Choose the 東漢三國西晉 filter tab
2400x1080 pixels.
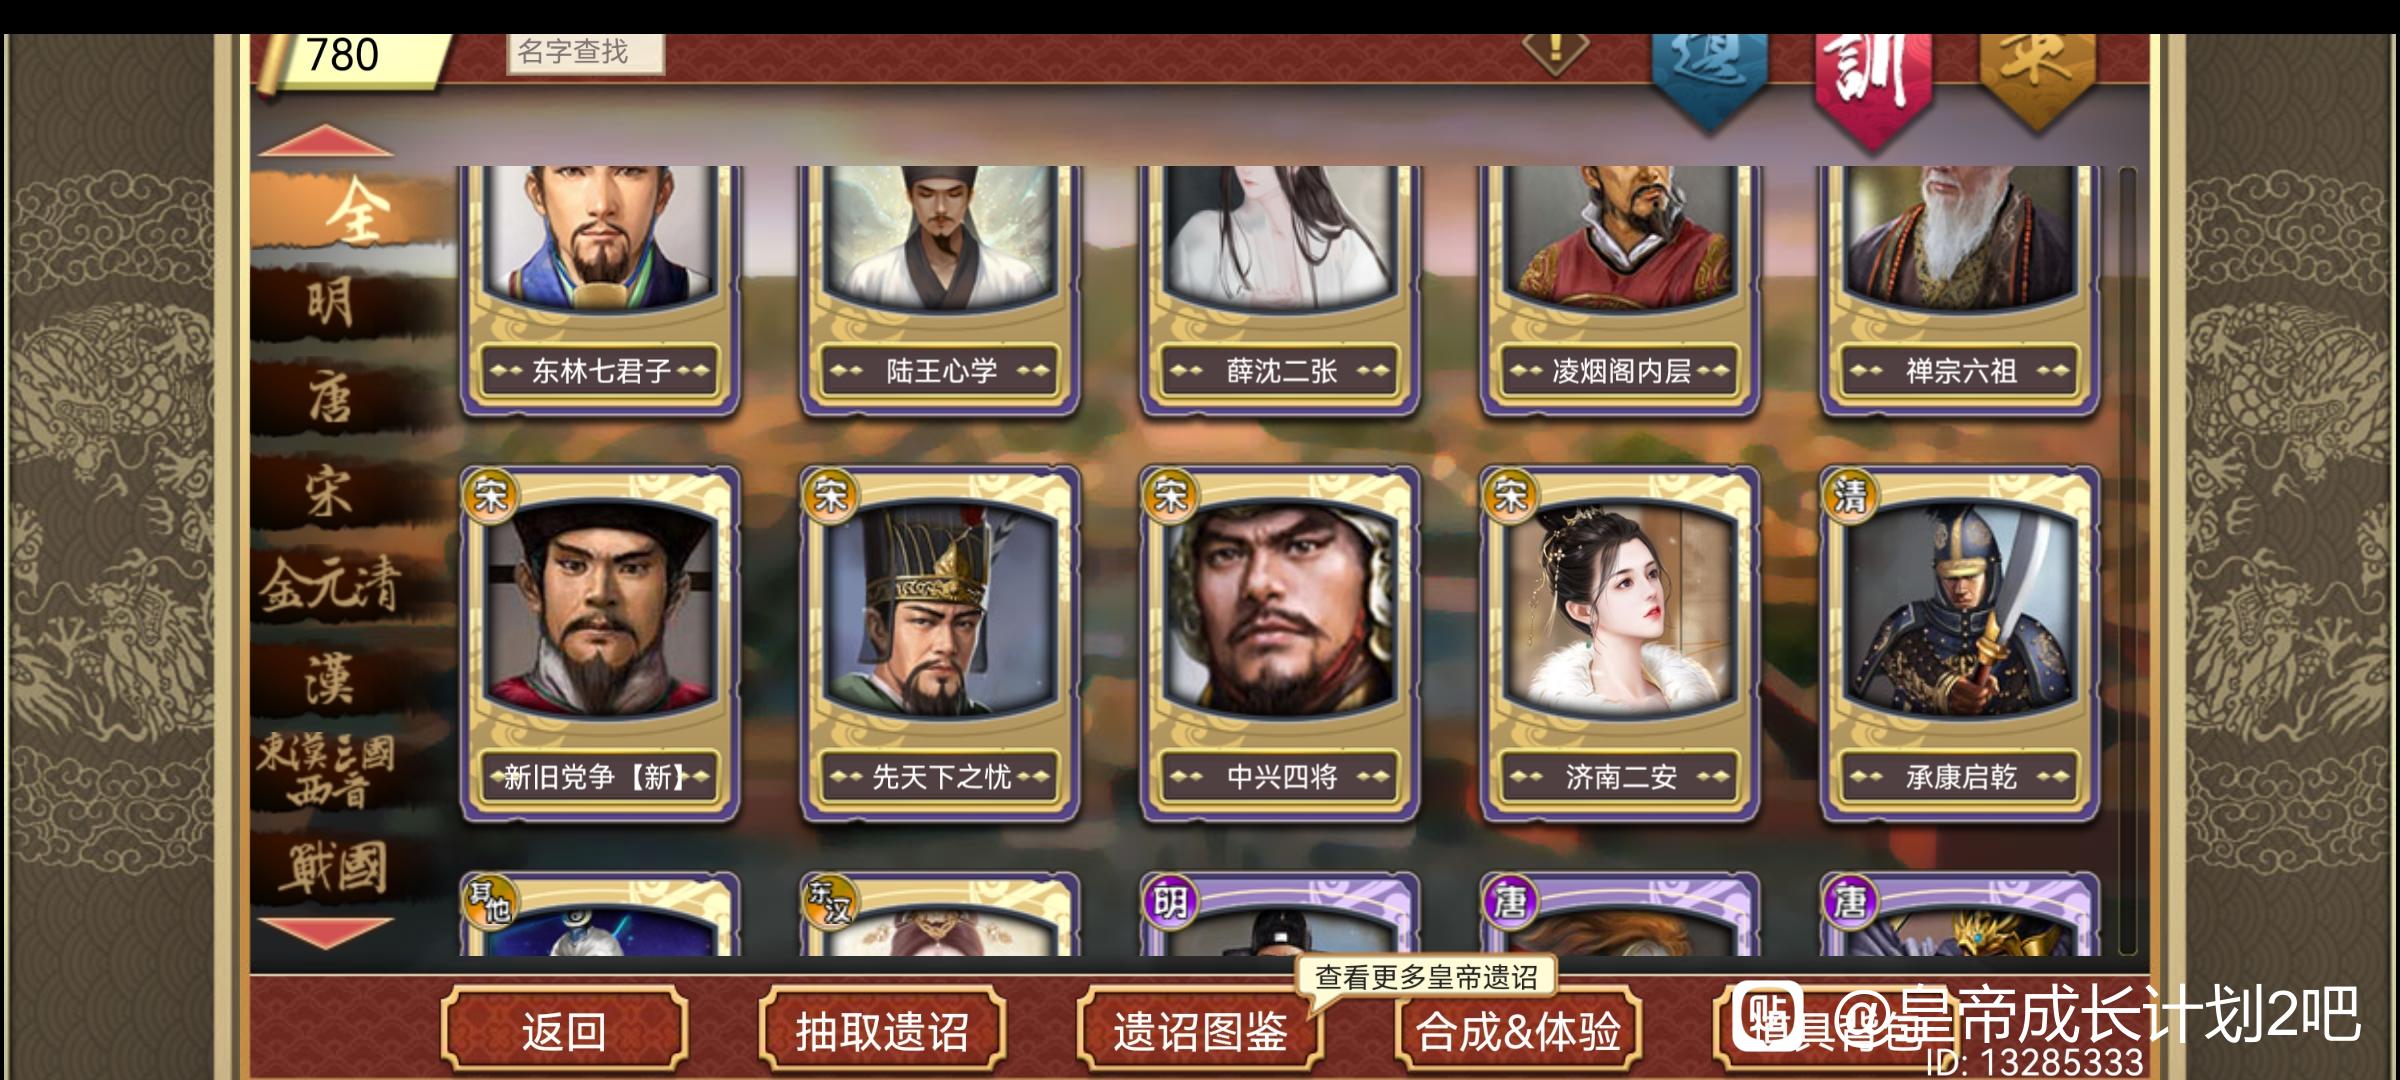pos(326,771)
